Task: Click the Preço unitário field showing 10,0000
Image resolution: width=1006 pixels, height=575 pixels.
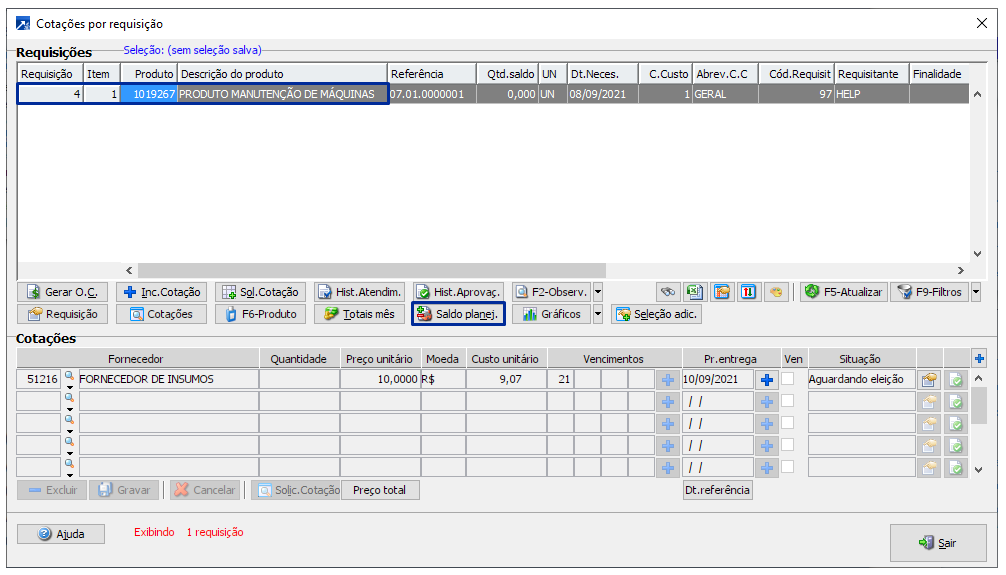Action: pyautogui.click(x=380, y=380)
